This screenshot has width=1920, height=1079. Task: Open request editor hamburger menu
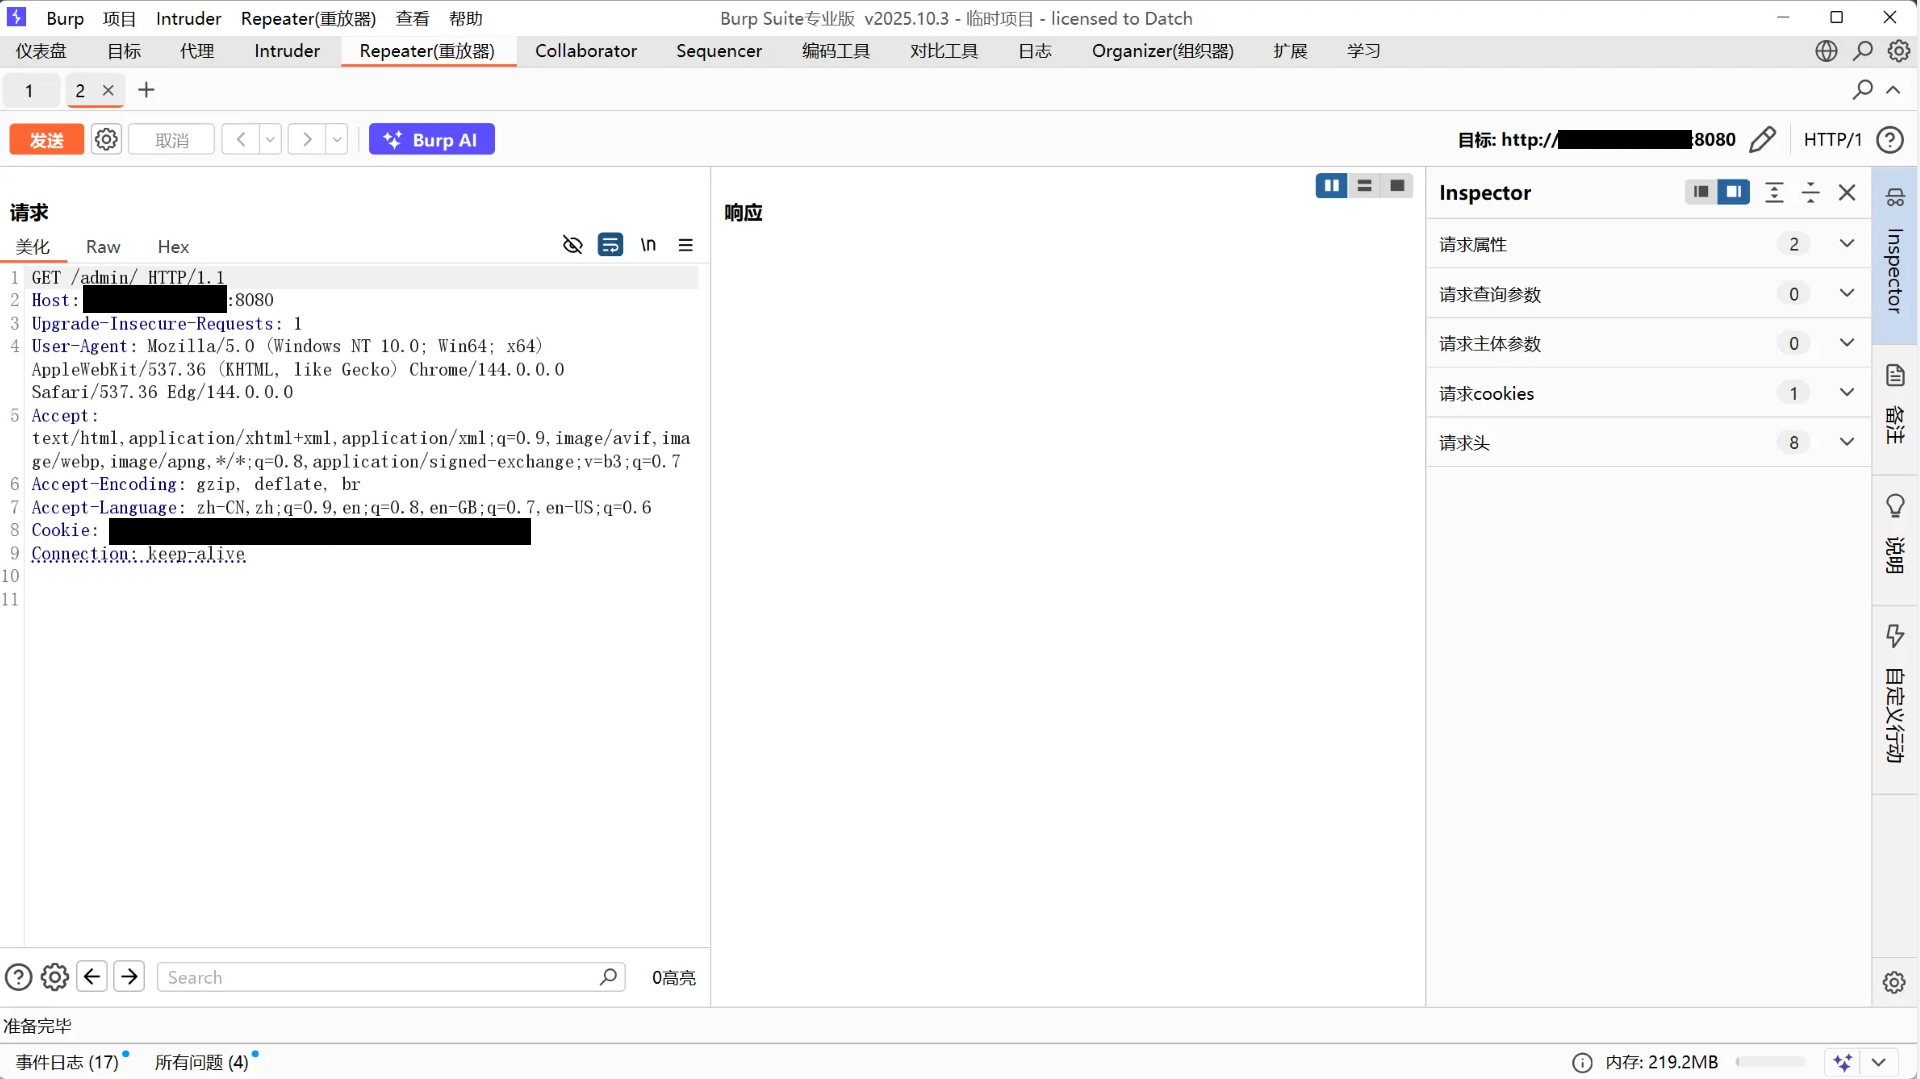point(686,245)
